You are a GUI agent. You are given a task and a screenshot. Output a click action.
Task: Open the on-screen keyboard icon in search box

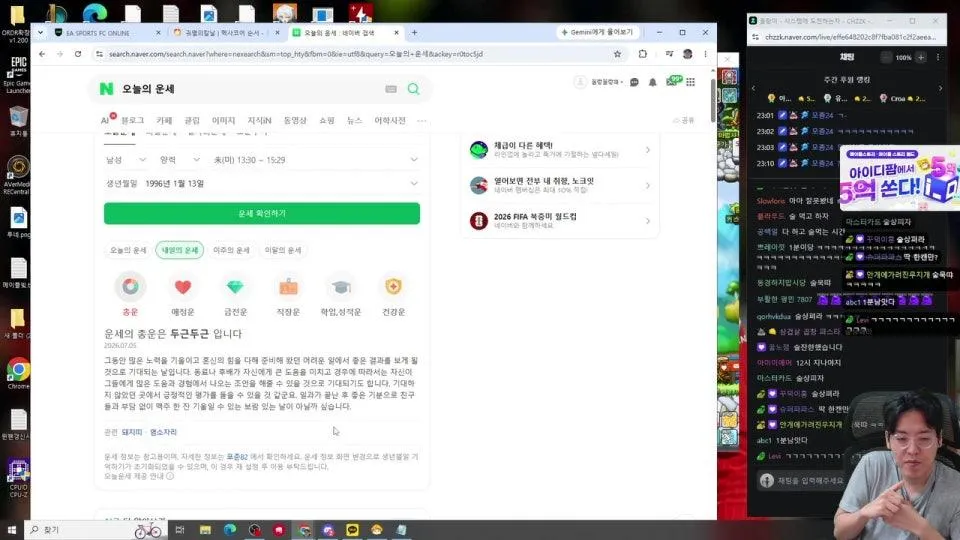point(391,89)
